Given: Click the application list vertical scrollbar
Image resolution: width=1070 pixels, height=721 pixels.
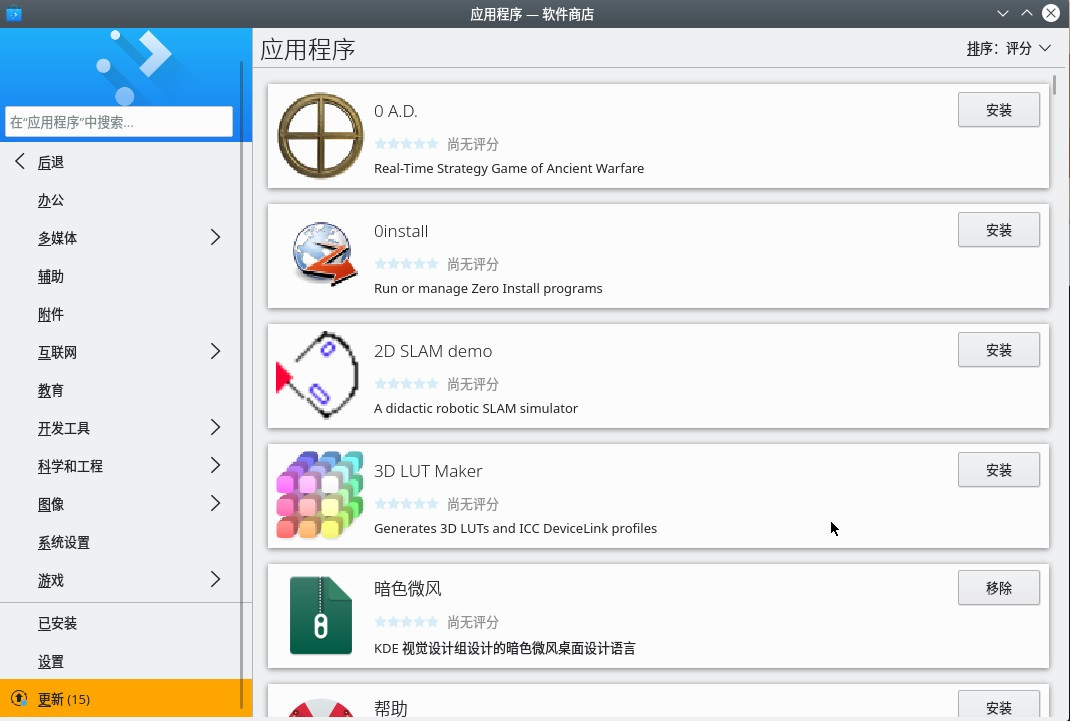Looking at the screenshot, I should pyautogui.click(x=1054, y=85).
